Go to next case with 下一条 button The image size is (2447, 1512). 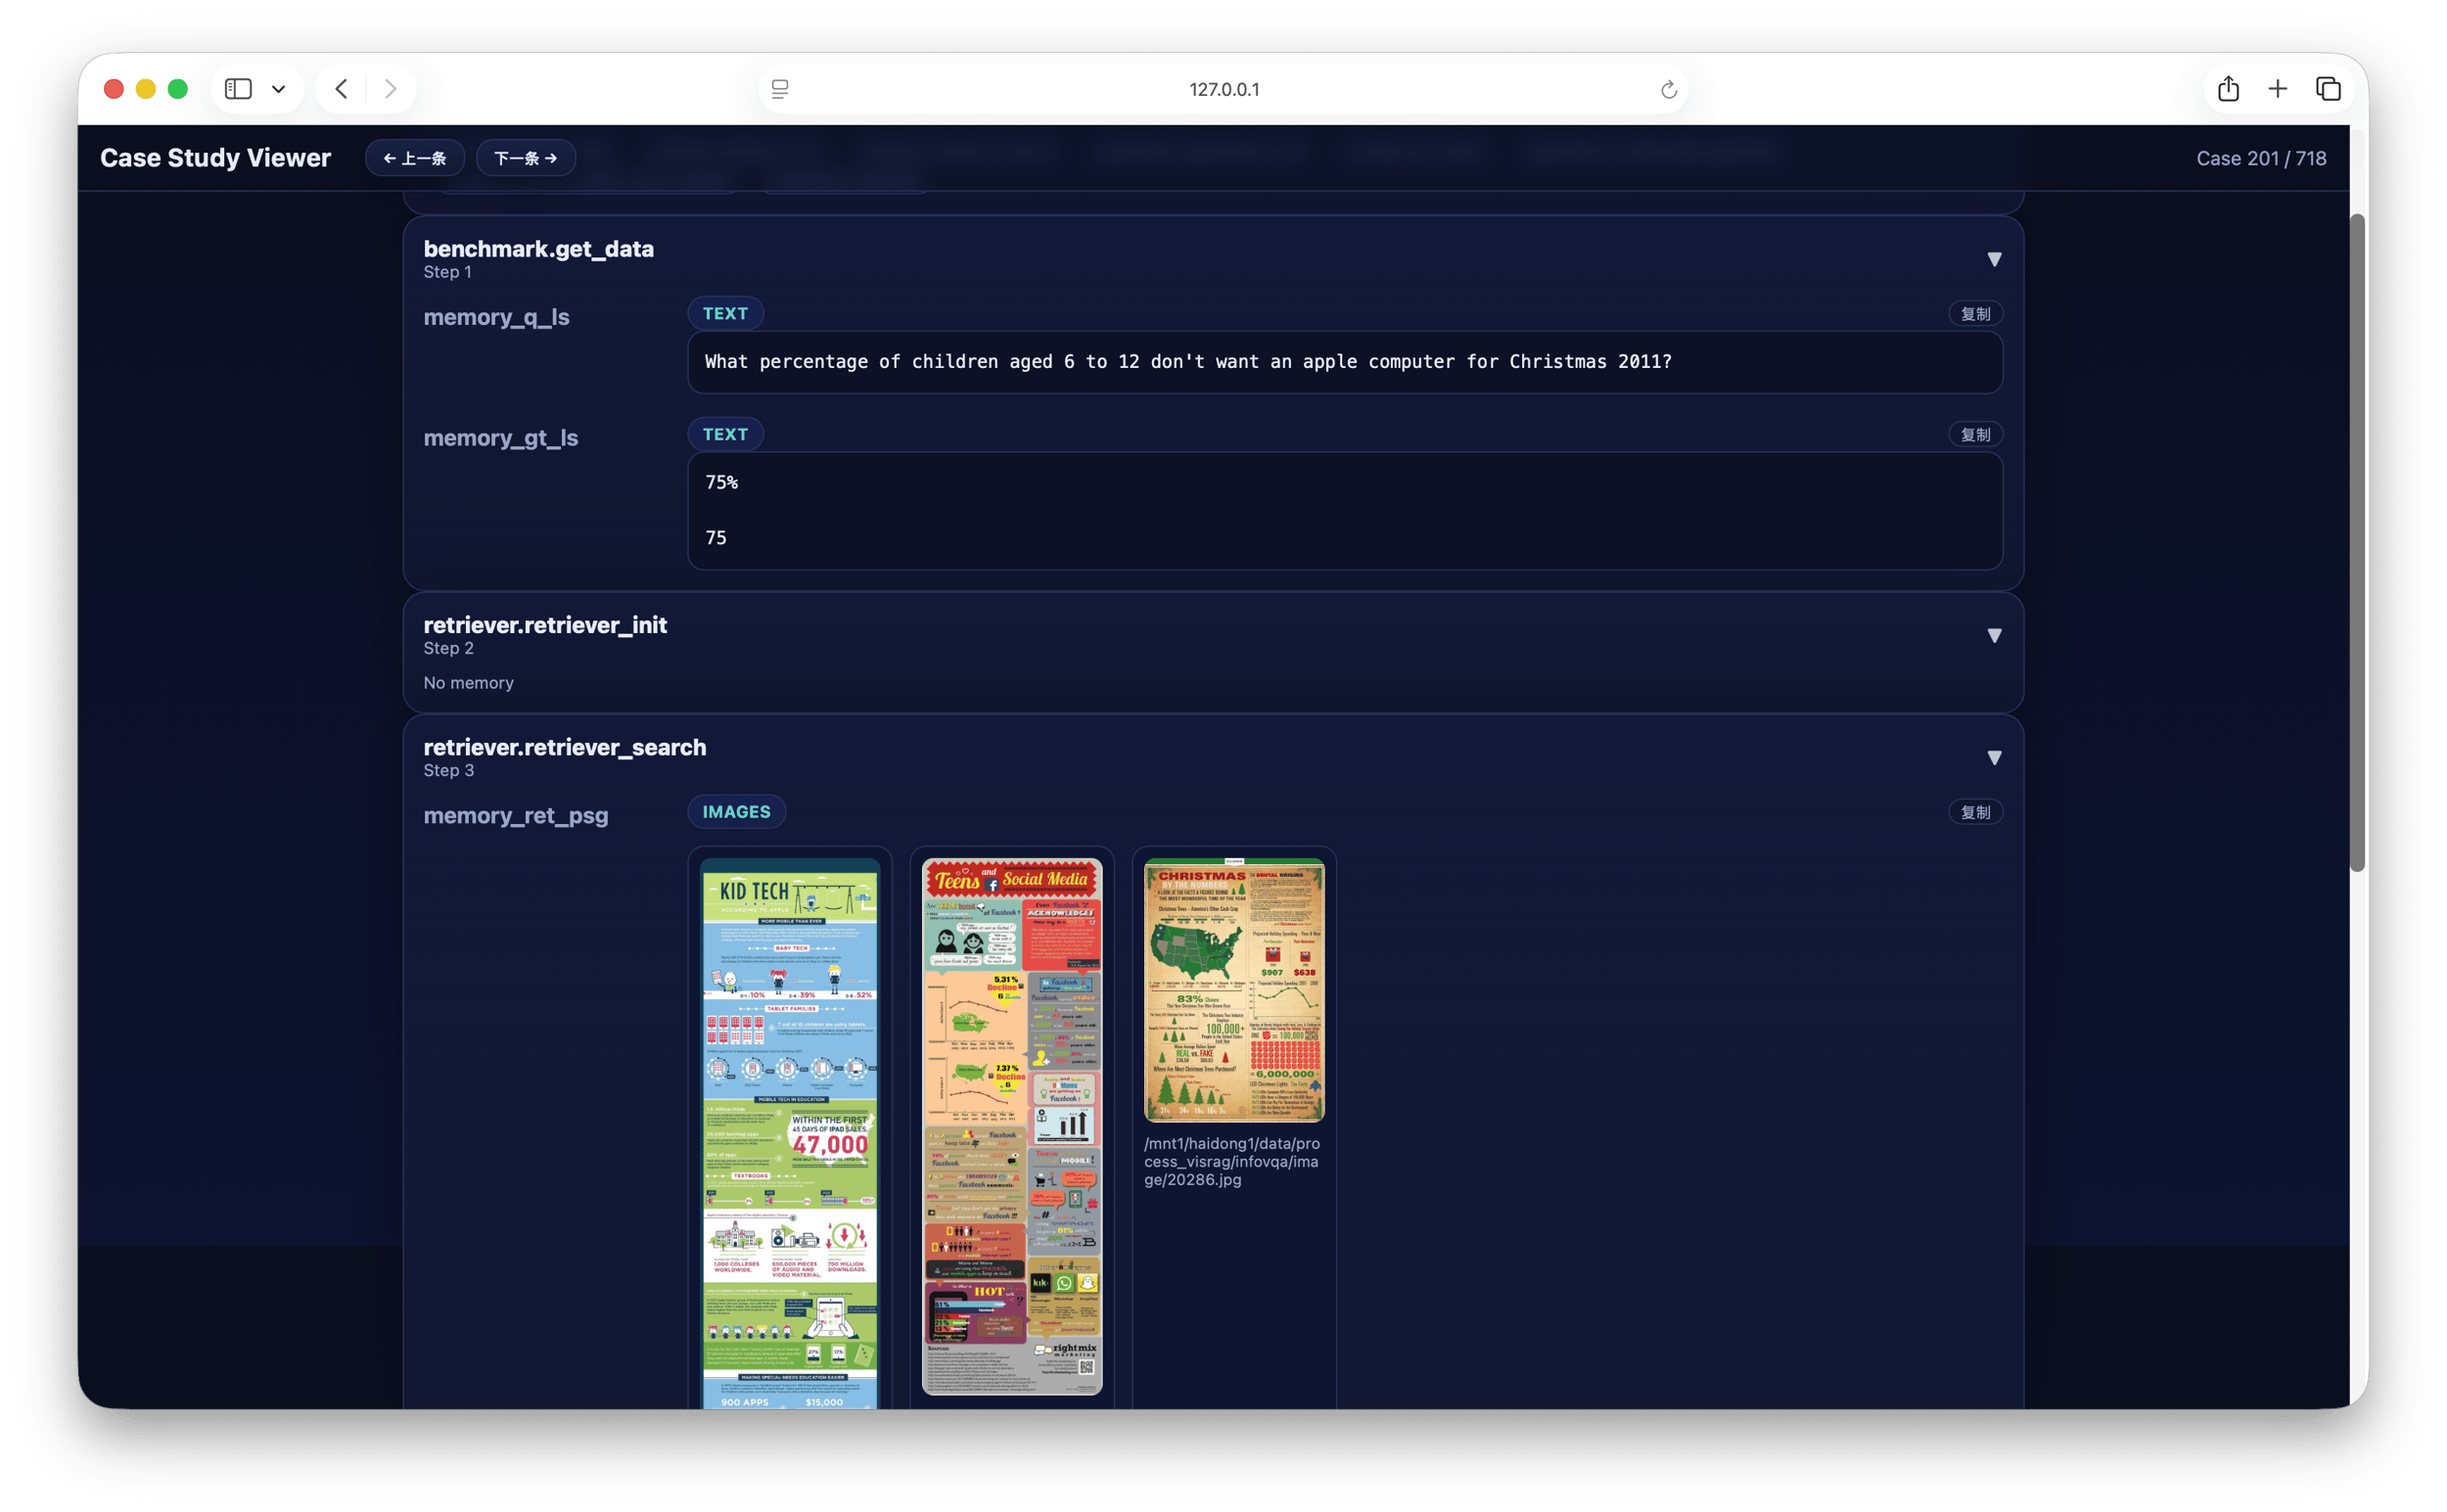[526, 158]
